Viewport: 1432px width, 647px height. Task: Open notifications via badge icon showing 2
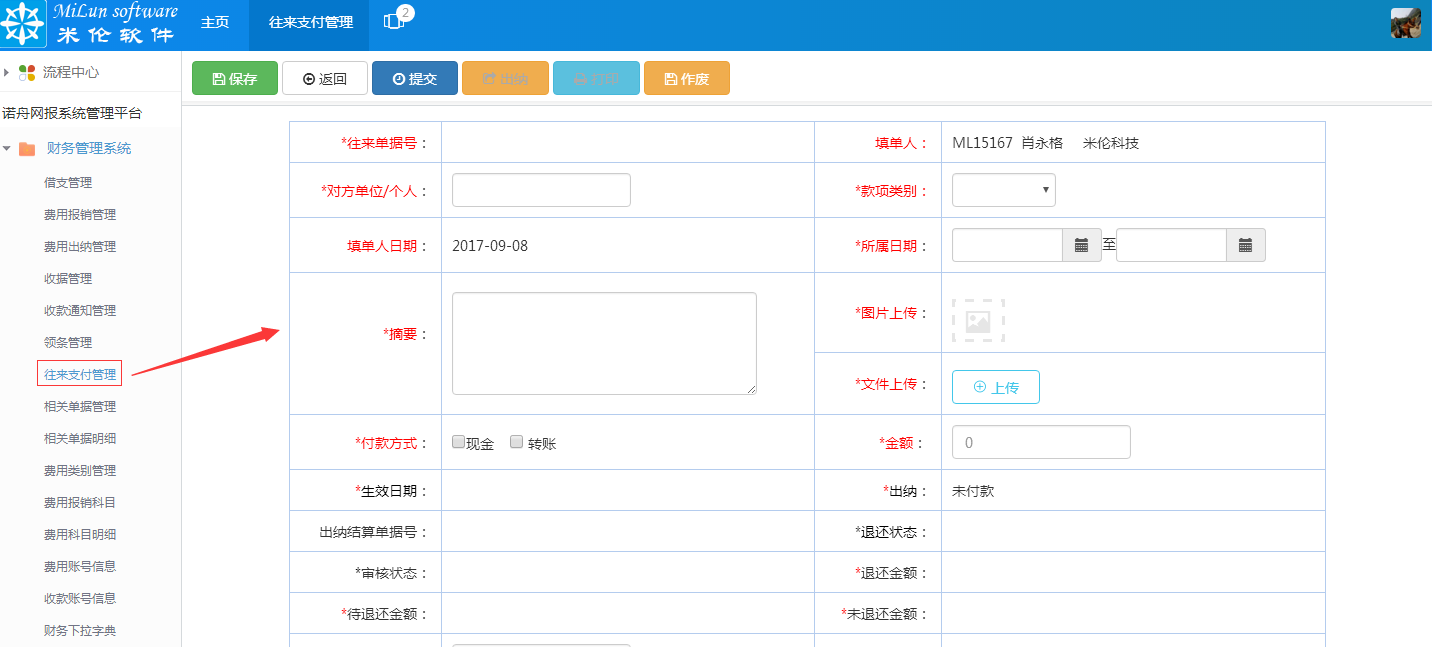[x=392, y=22]
